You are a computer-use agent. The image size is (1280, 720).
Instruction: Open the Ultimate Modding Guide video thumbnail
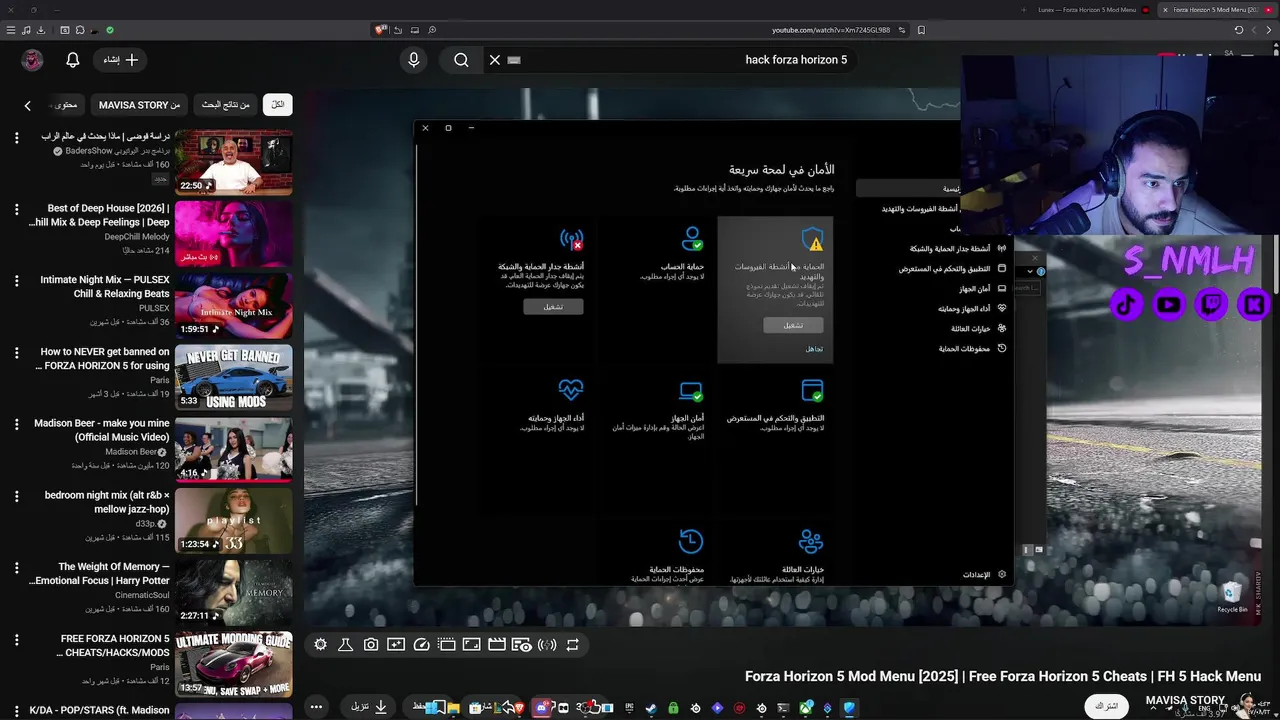pyautogui.click(x=234, y=664)
